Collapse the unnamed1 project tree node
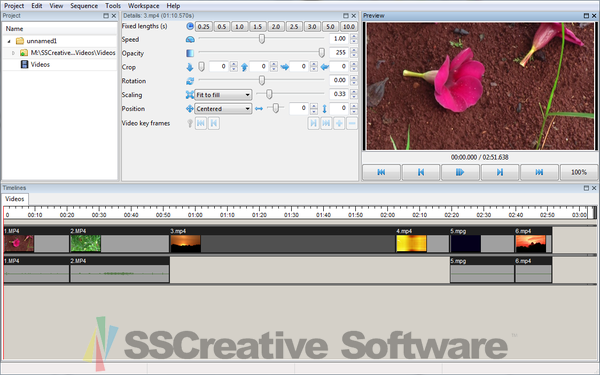This screenshot has height=375, width=600. 9,41
